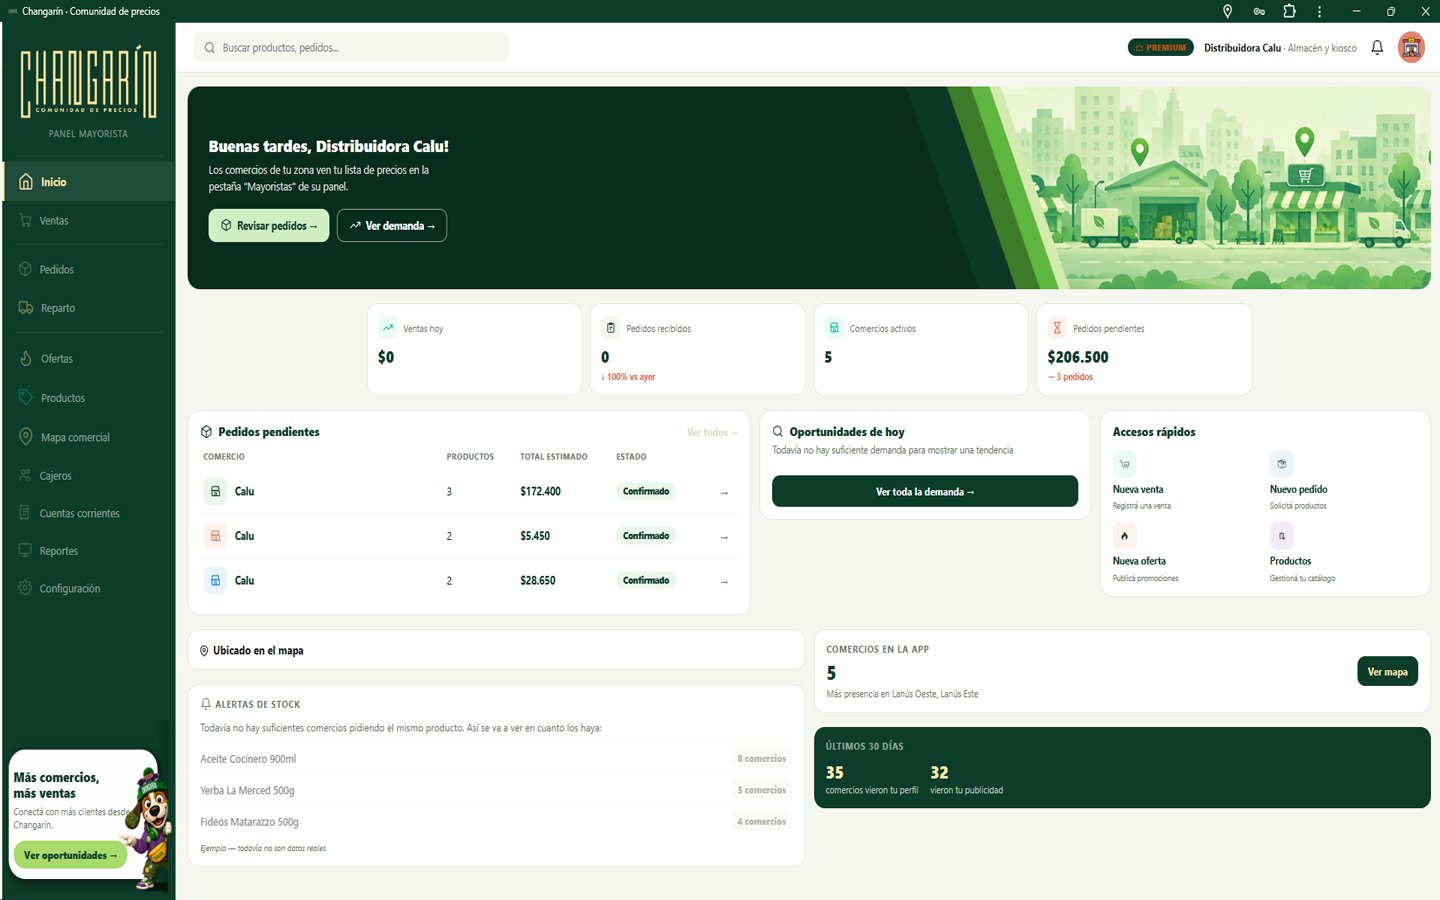1440x900 pixels.
Task: Click the Aceite Cocinero 900ml alert row
Action: 496,759
